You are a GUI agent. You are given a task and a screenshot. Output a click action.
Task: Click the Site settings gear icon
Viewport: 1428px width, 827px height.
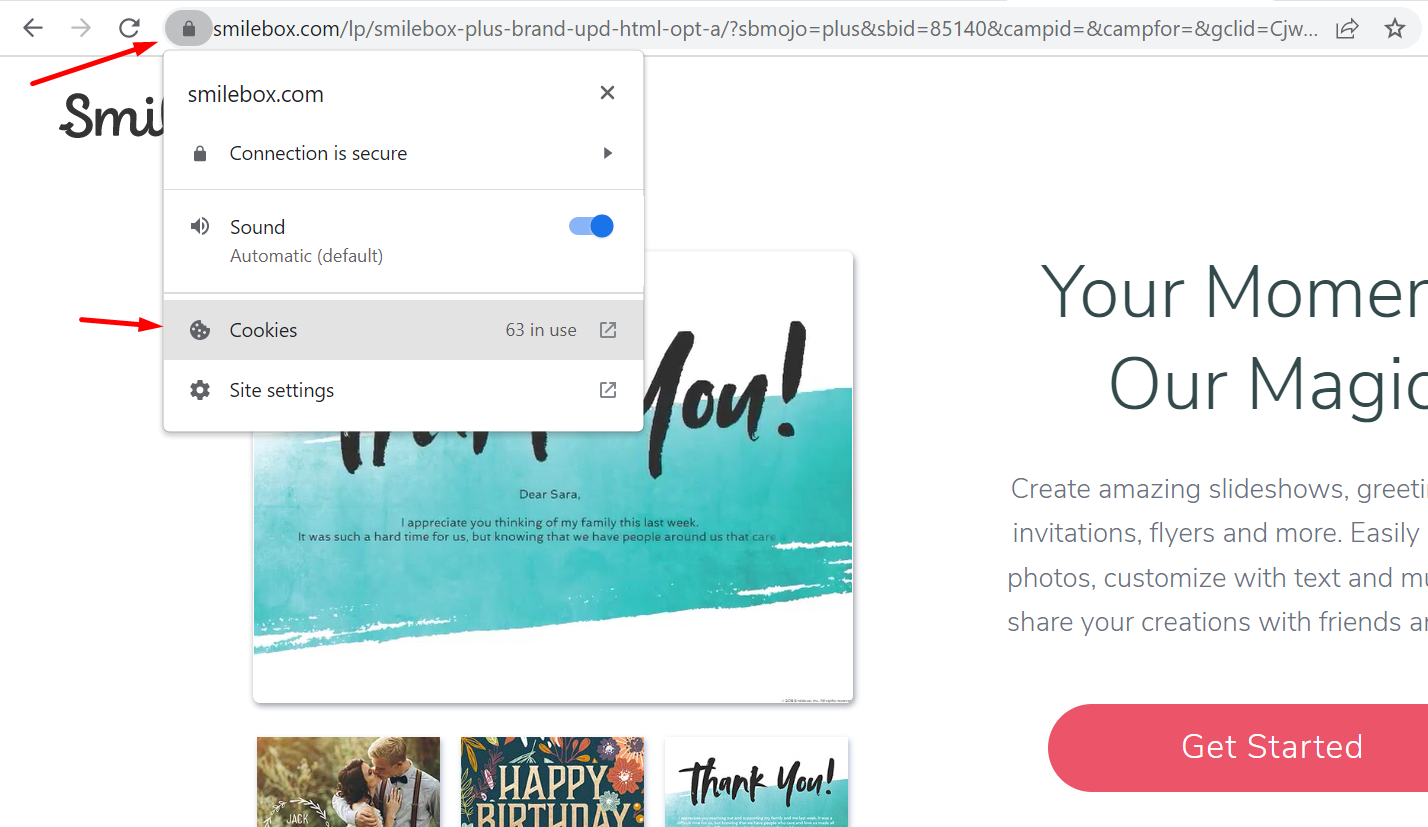point(200,390)
